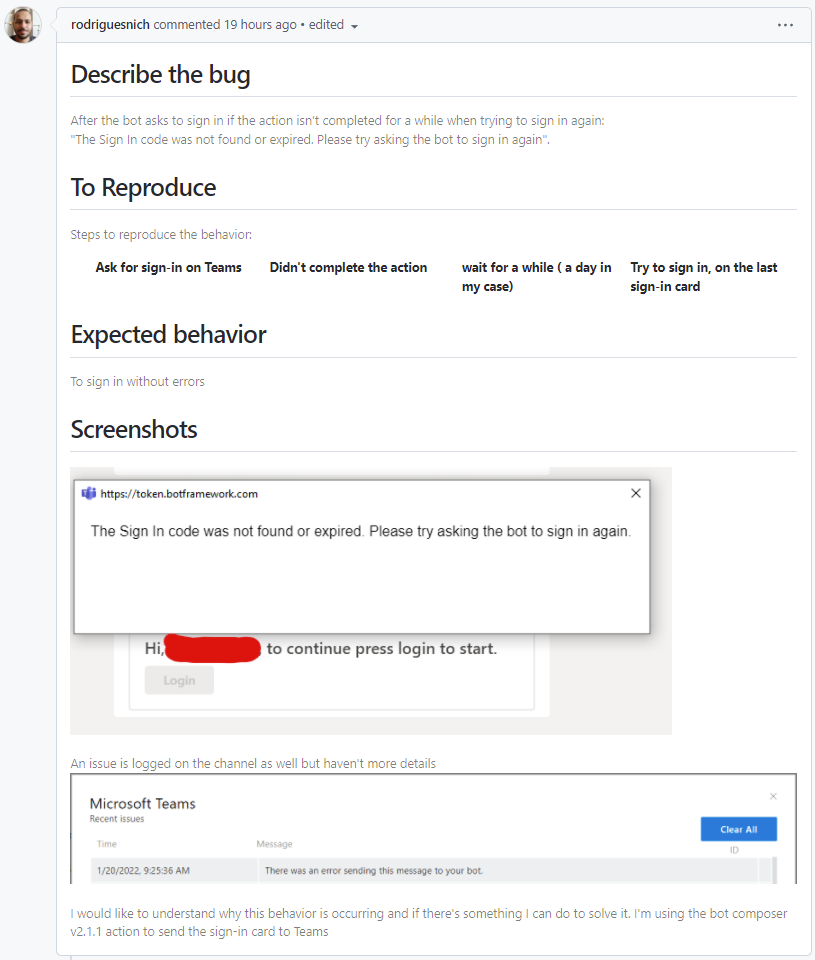Click the Message column header
Image resolution: width=815 pixels, height=960 pixels.
point(274,844)
